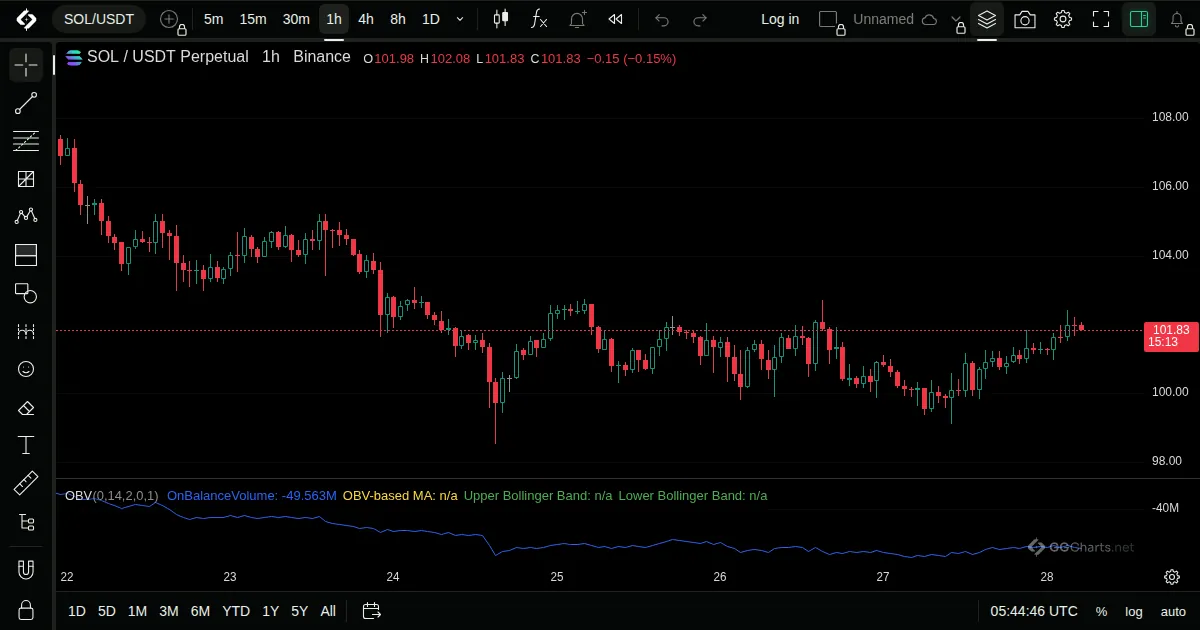Switch to the 8h timeframe

[398, 19]
